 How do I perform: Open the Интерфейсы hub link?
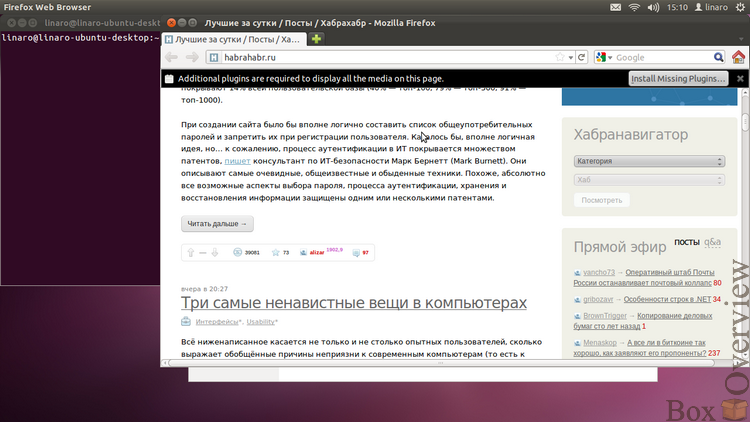tap(217, 322)
